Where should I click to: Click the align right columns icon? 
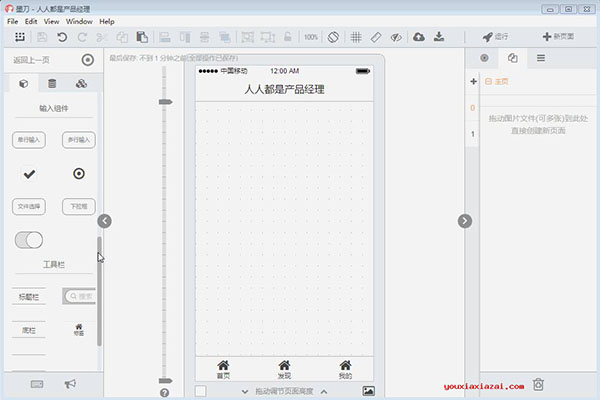185,37
